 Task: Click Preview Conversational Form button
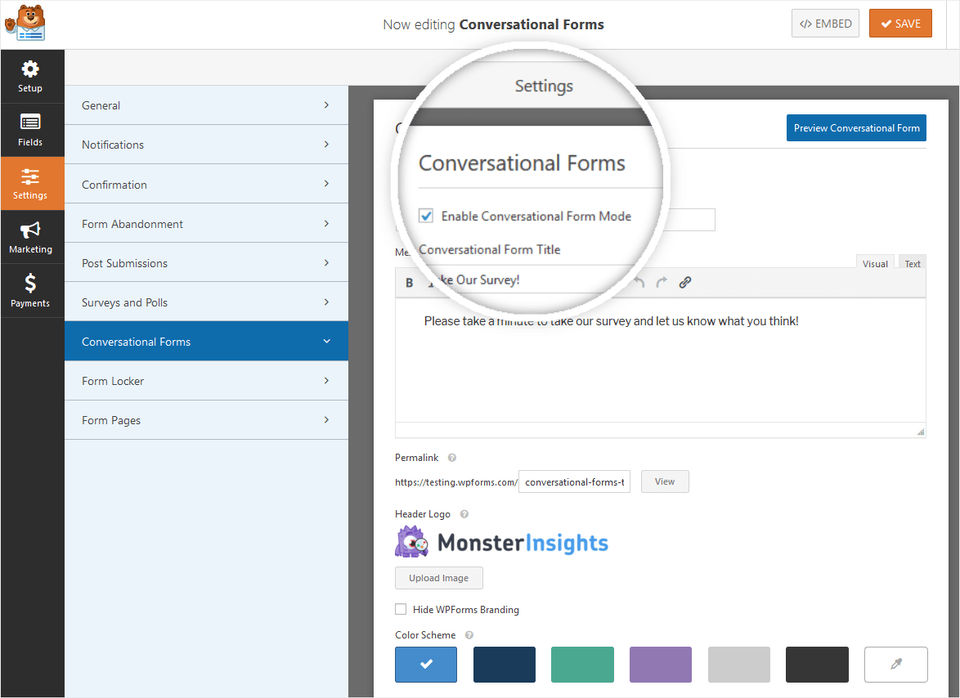[856, 128]
